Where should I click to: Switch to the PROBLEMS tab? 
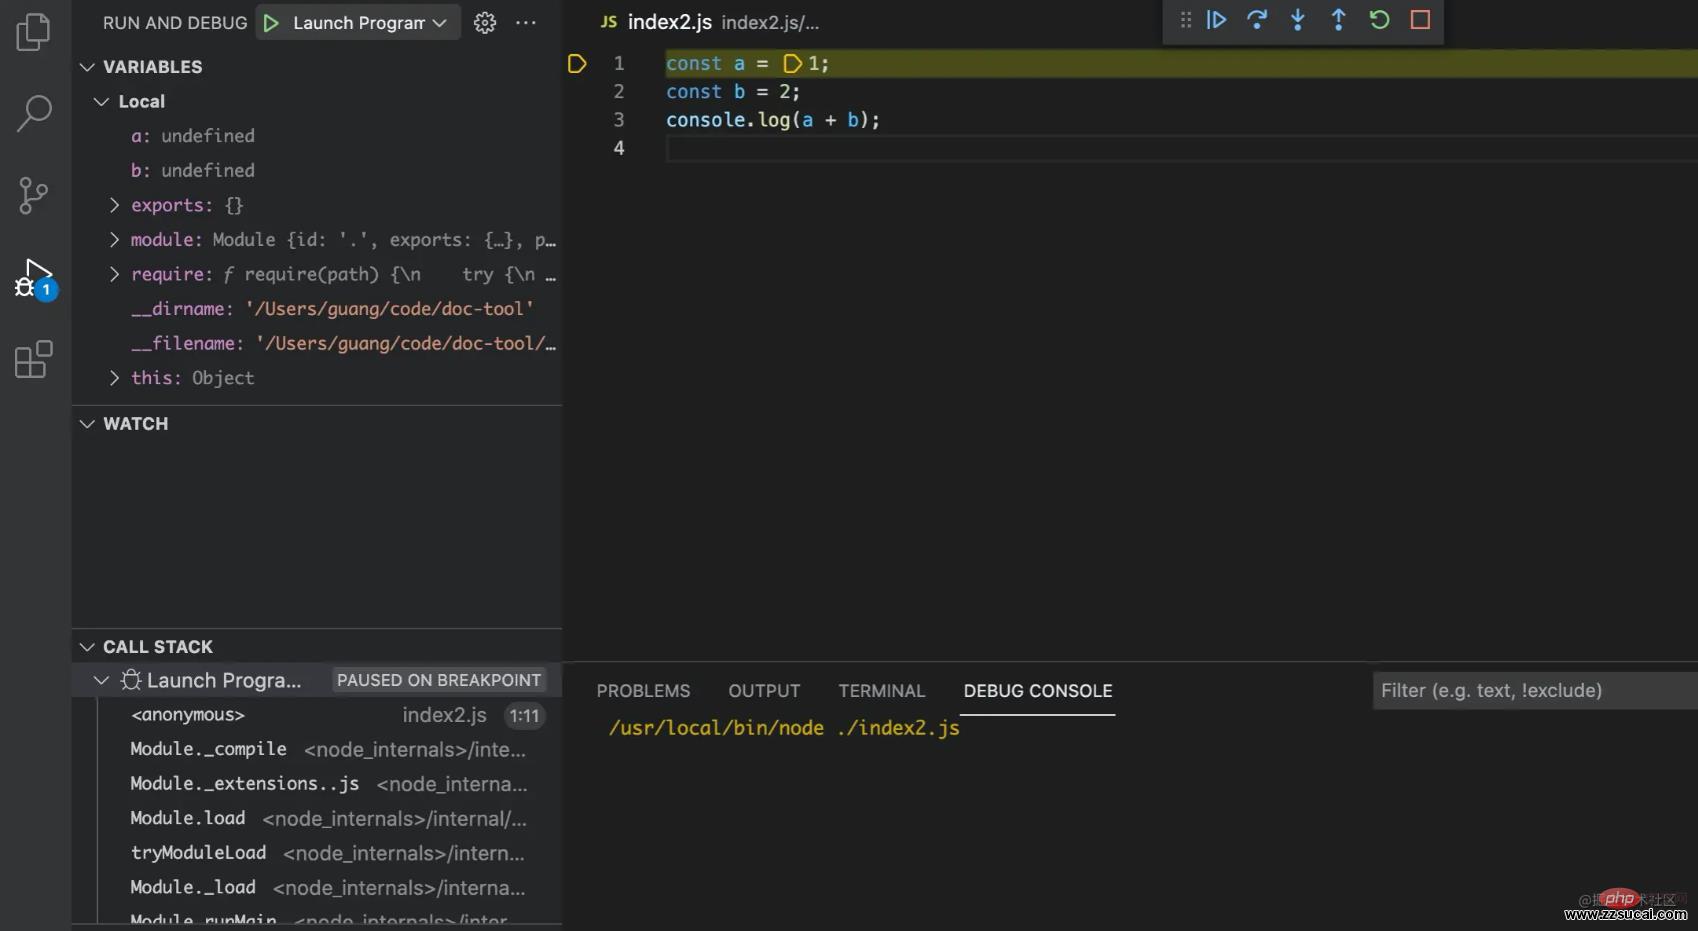pos(643,691)
